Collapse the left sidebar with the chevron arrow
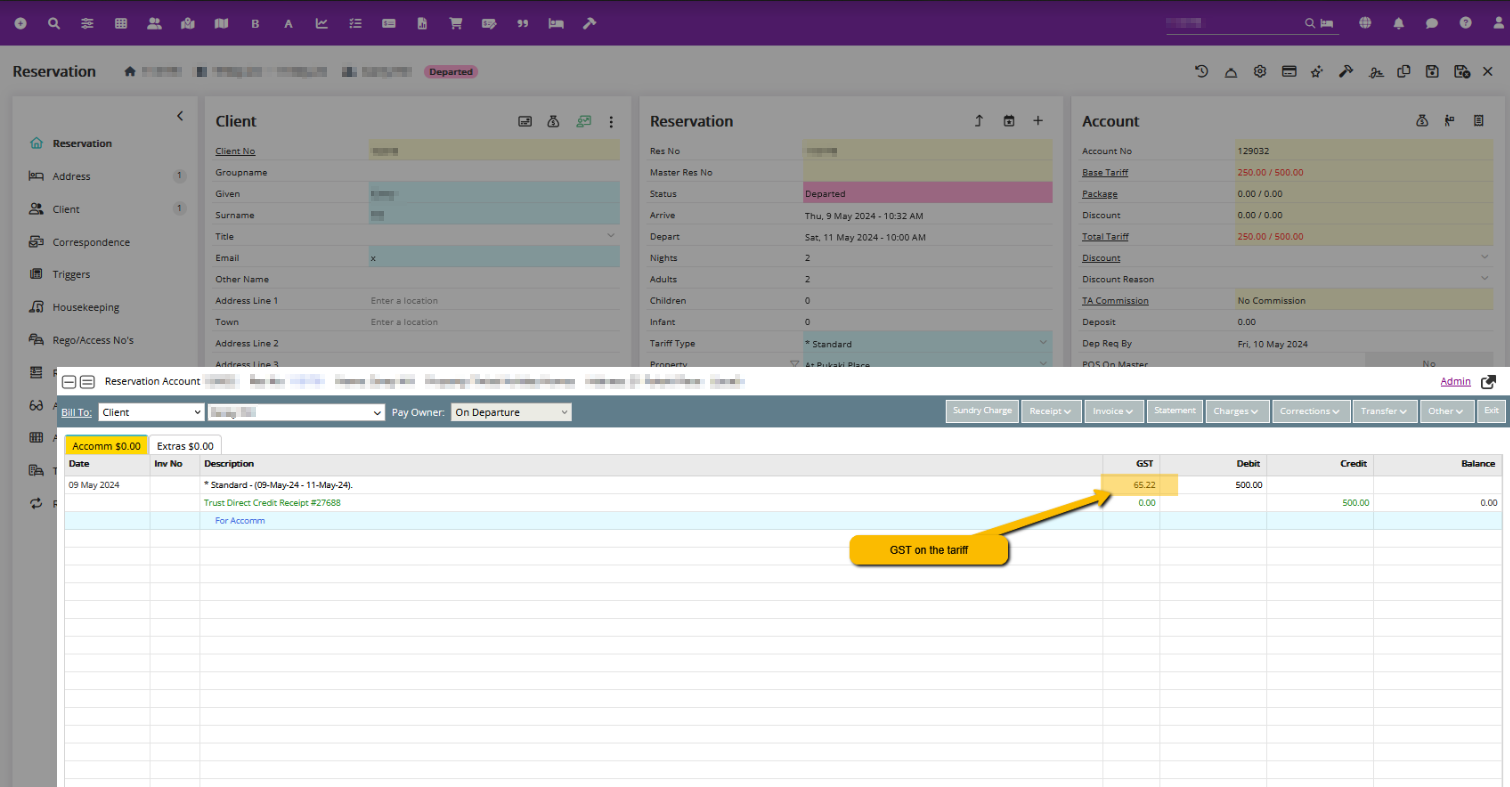The height and width of the screenshot is (787, 1510). [180, 116]
